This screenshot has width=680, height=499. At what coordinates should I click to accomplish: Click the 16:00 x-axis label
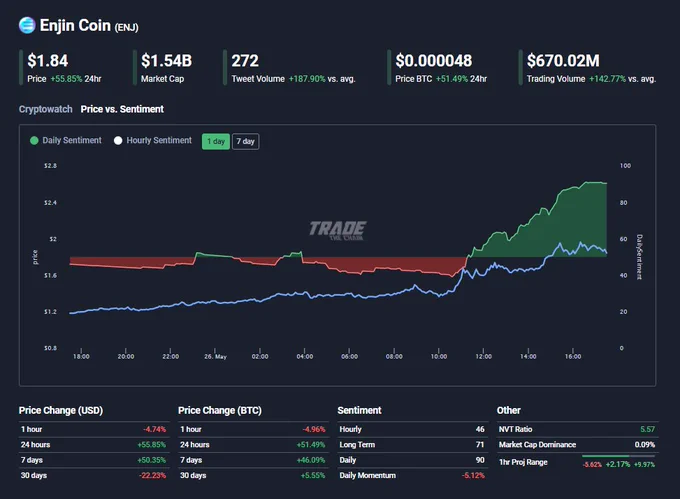click(x=573, y=357)
